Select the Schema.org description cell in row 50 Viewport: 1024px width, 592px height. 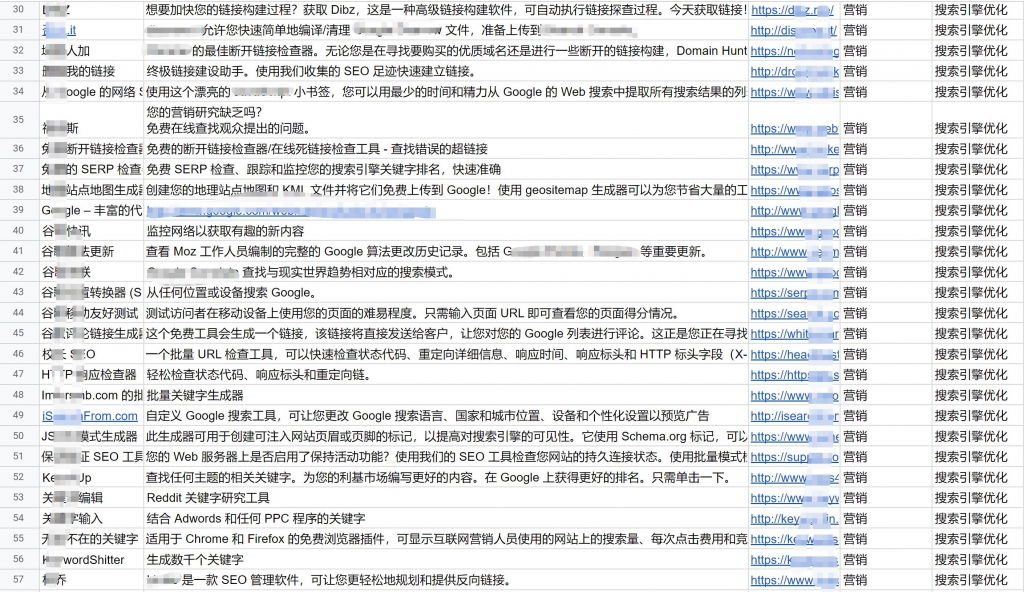click(446, 436)
